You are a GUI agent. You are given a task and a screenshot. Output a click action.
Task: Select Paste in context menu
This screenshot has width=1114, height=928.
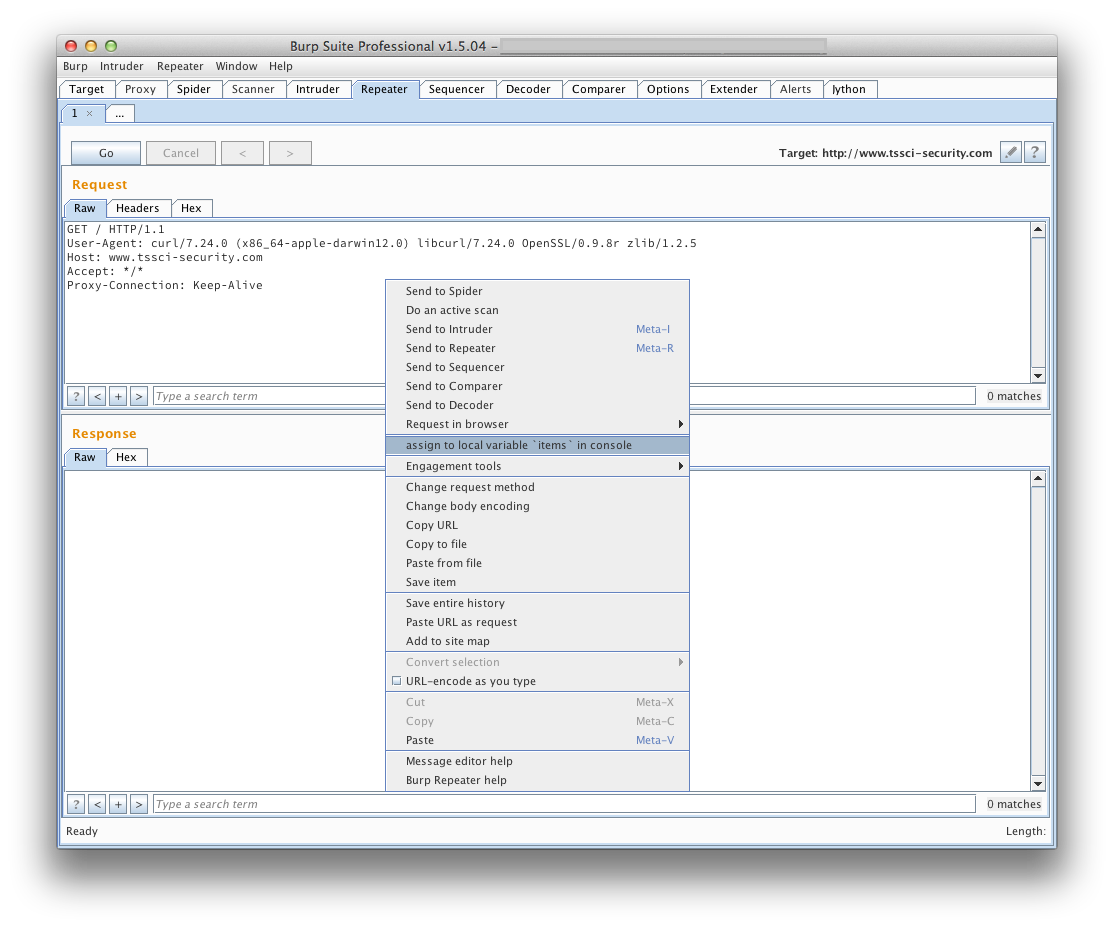point(537,740)
